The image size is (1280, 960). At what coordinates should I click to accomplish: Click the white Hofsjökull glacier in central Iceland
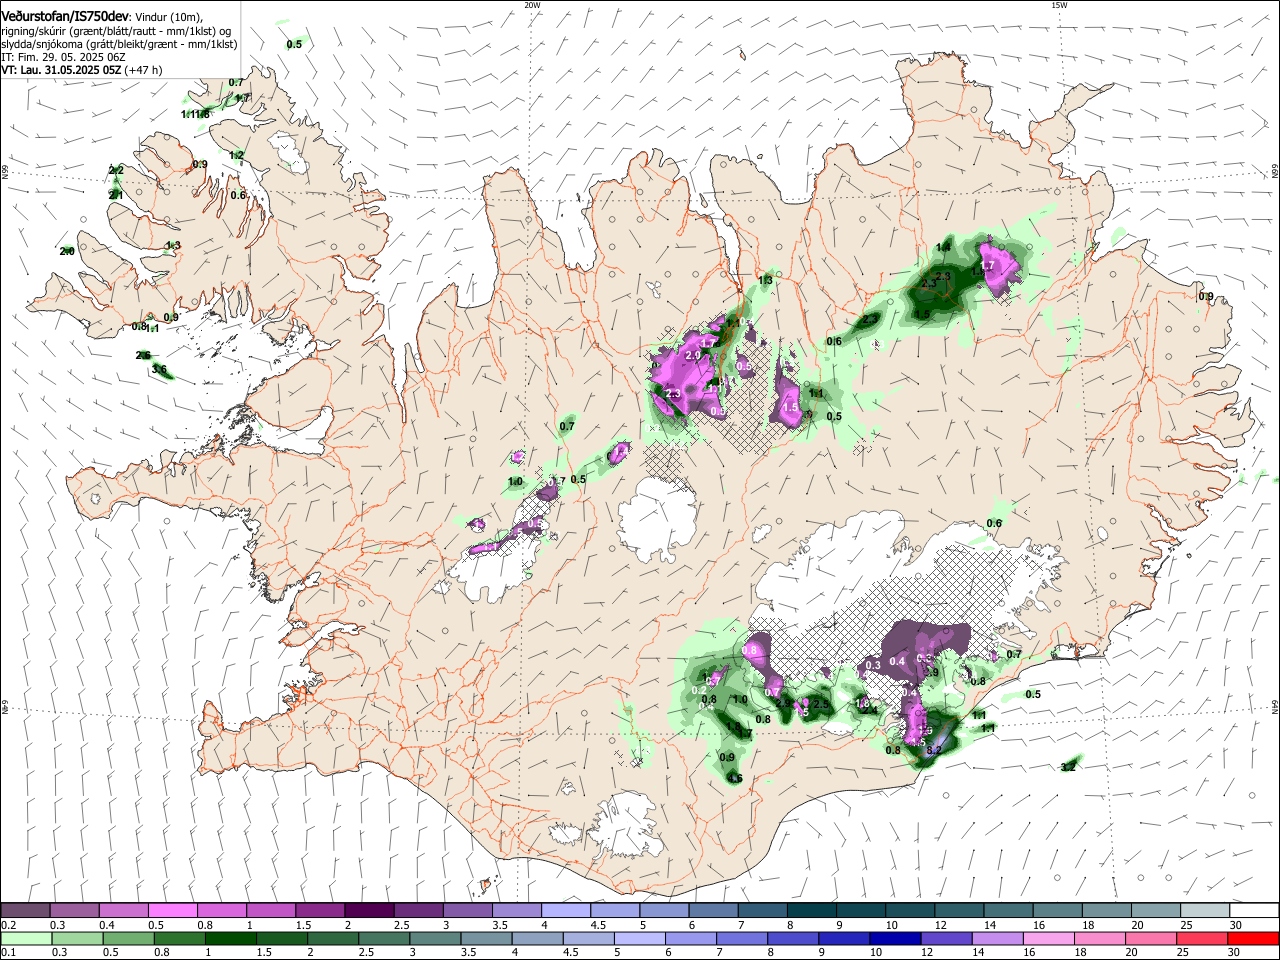click(x=657, y=516)
